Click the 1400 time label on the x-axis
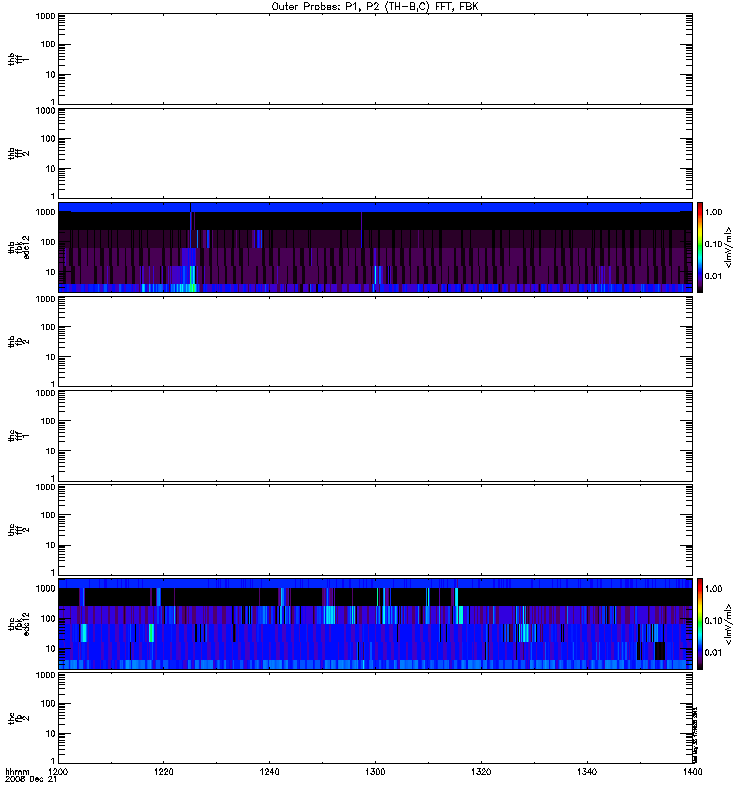Image resolution: width=750 pixels, height=800 pixels. click(x=692, y=771)
